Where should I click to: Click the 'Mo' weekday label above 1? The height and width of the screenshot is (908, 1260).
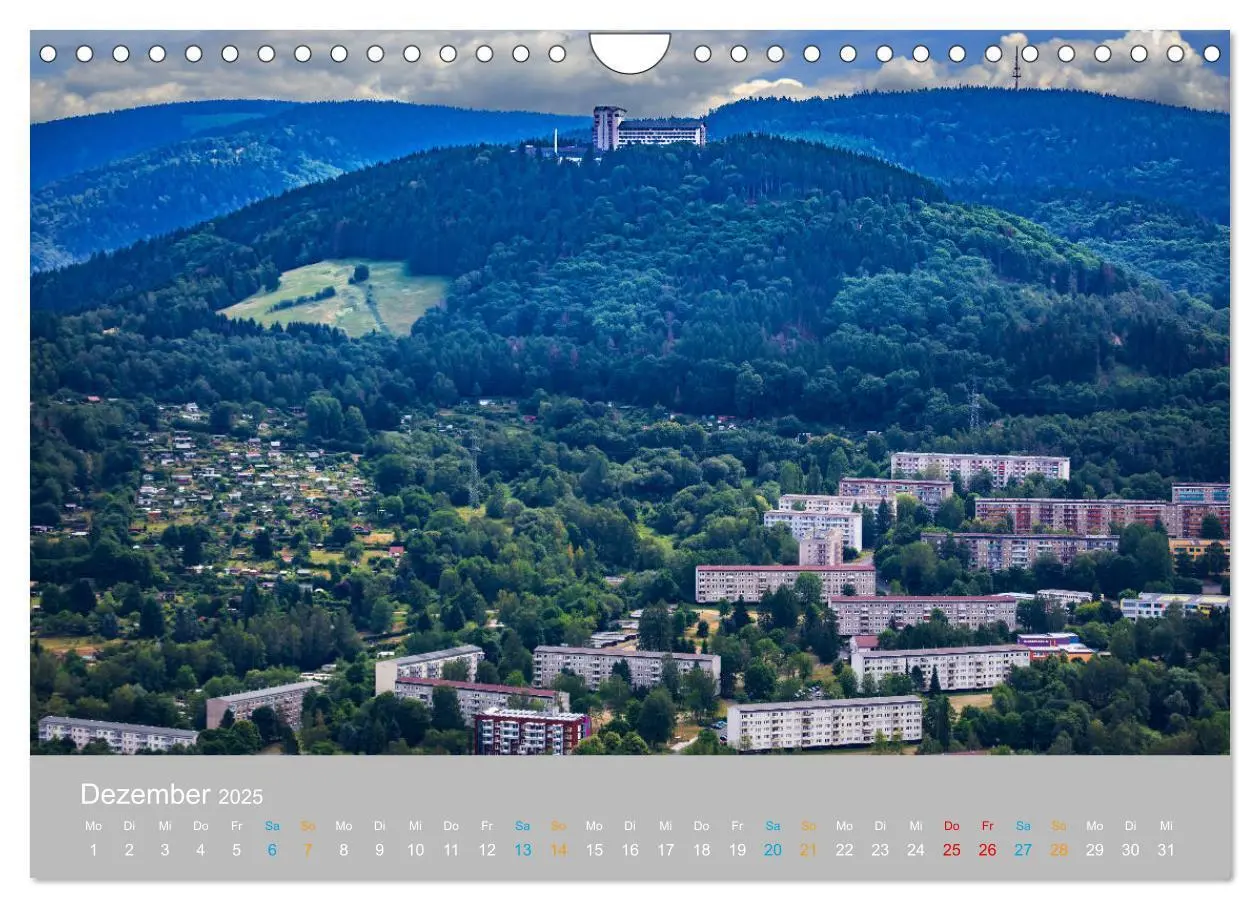click(x=94, y=826)
